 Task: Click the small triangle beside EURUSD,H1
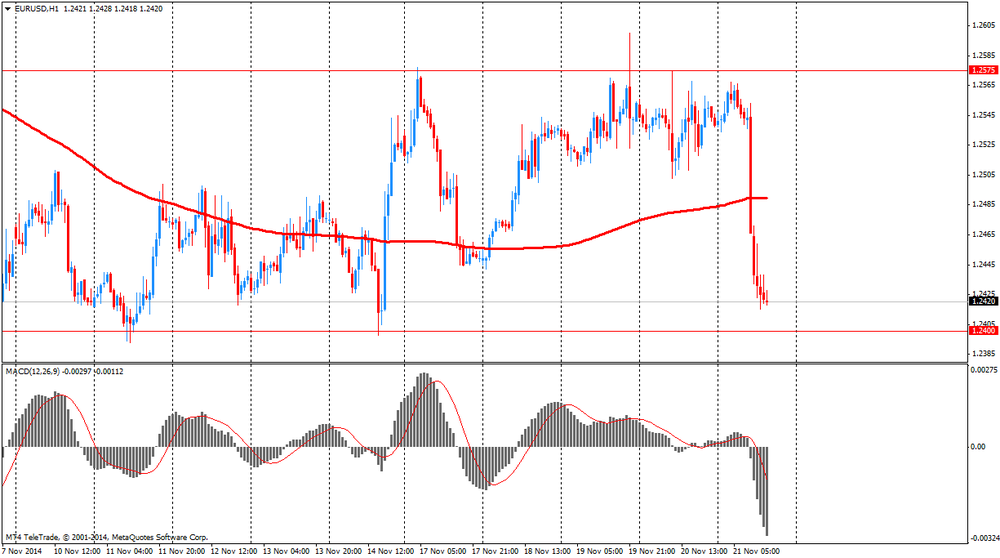(x=8, y=9)
